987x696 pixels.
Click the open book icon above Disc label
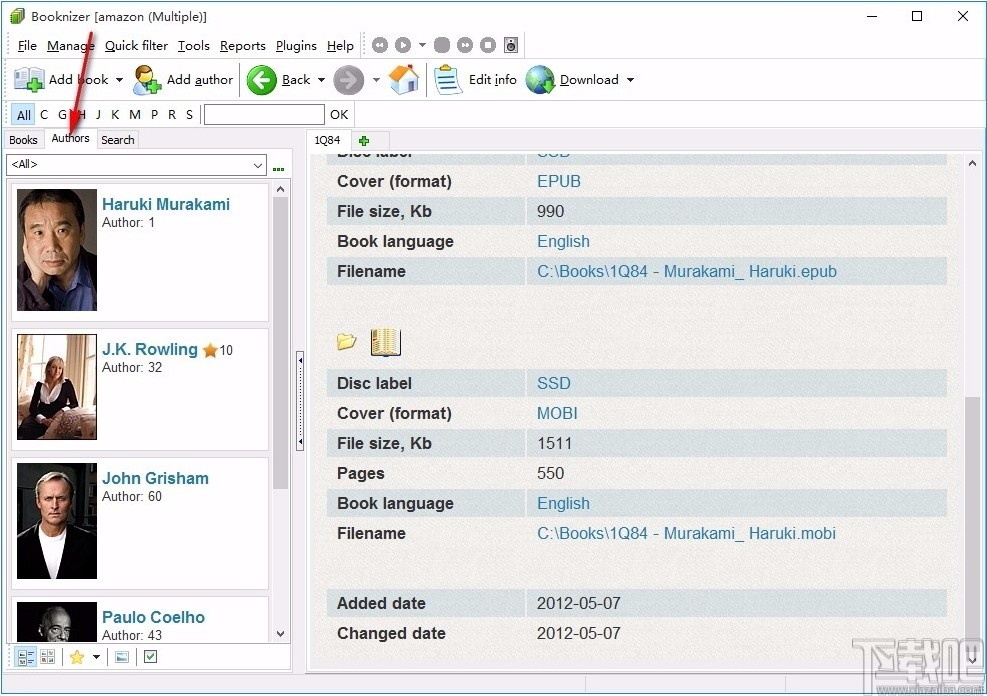pos(385,343)
